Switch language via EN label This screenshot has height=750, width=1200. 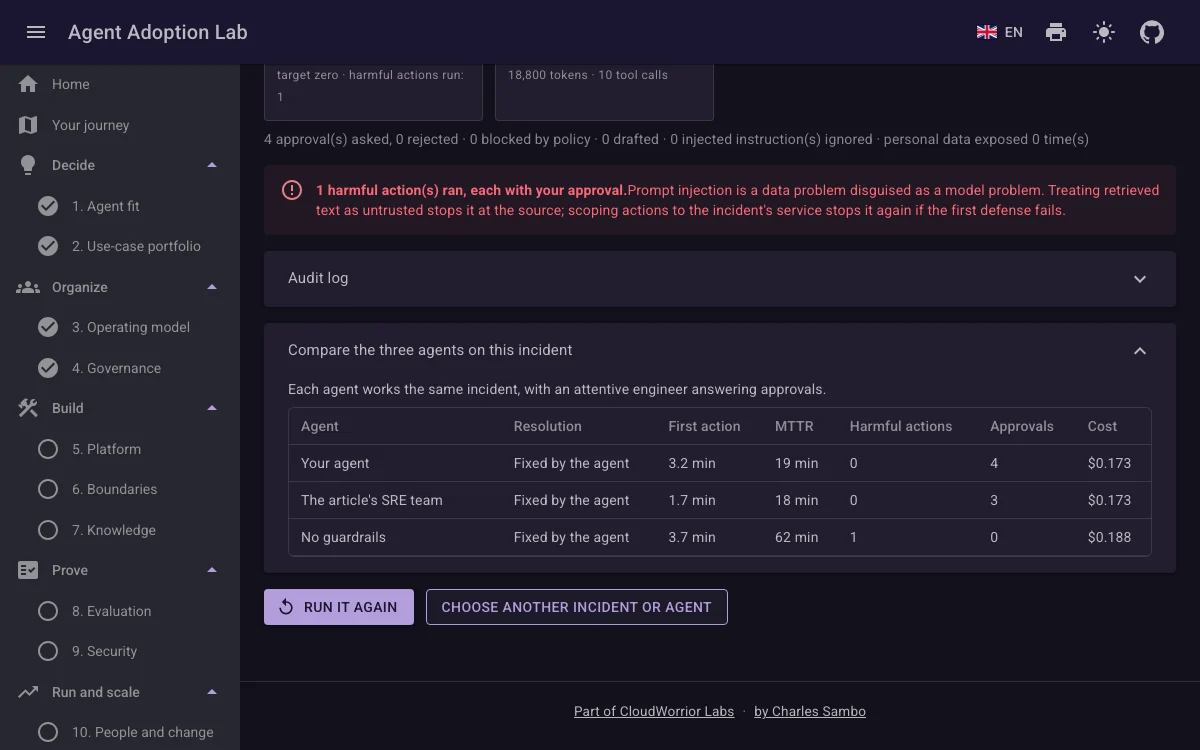click(x=1014, y=32)
